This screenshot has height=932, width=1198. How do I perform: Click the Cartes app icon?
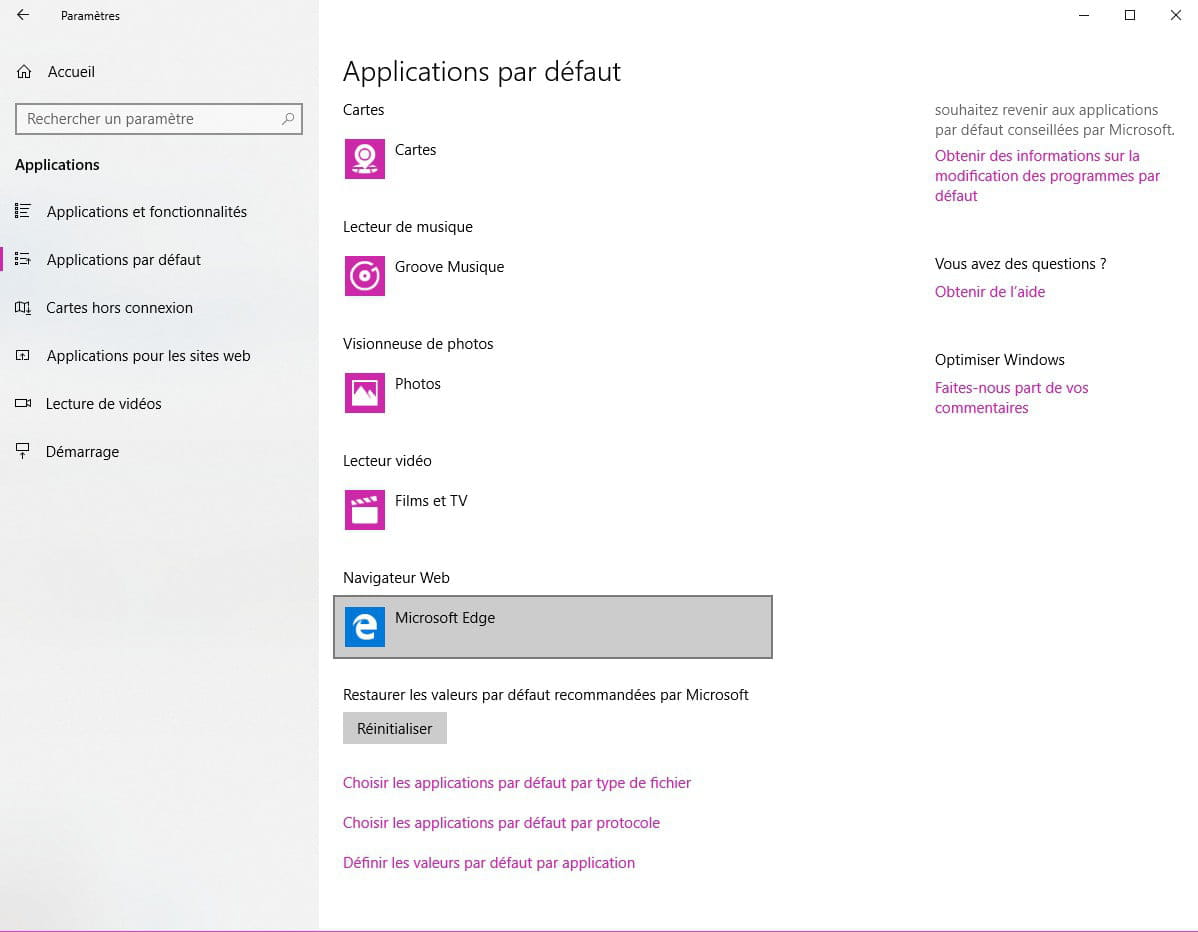364,159
